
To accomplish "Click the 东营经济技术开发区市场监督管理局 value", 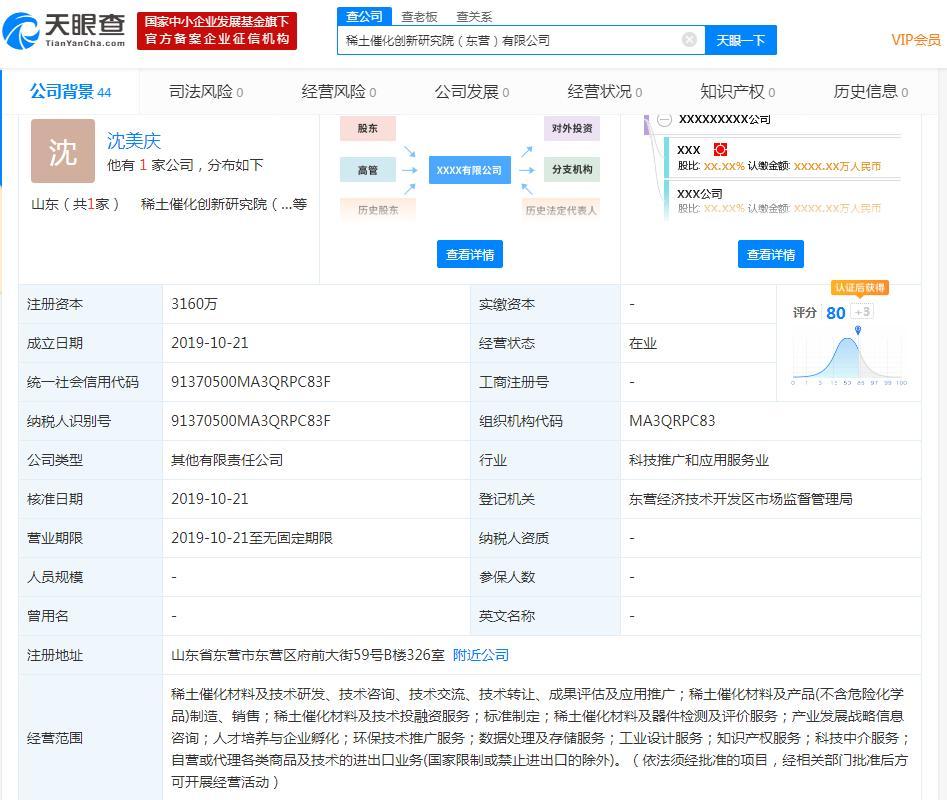I will pyautogui.click(x=740, y=499).
